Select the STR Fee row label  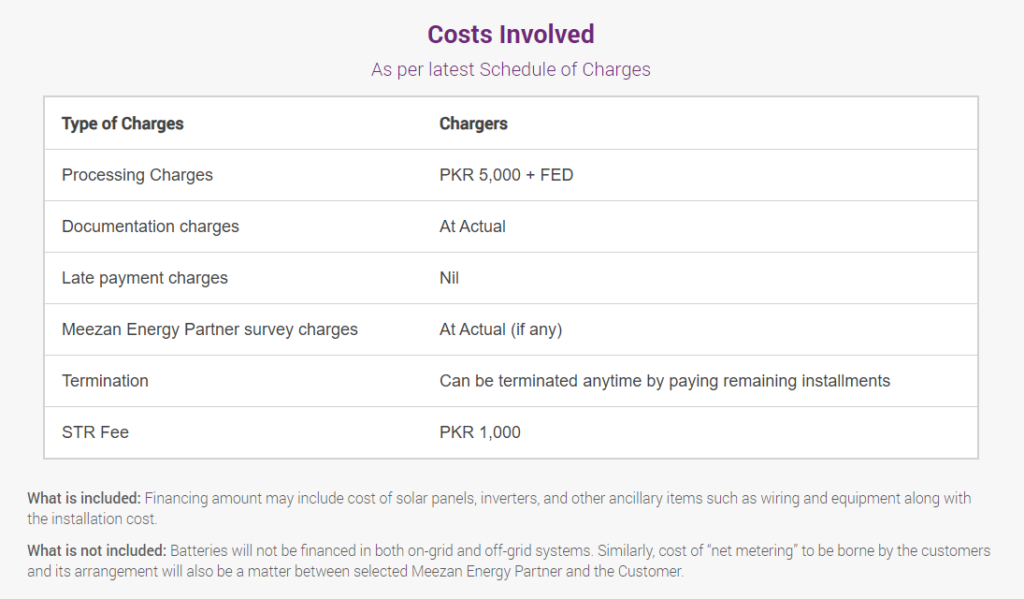tap(95, 432)
